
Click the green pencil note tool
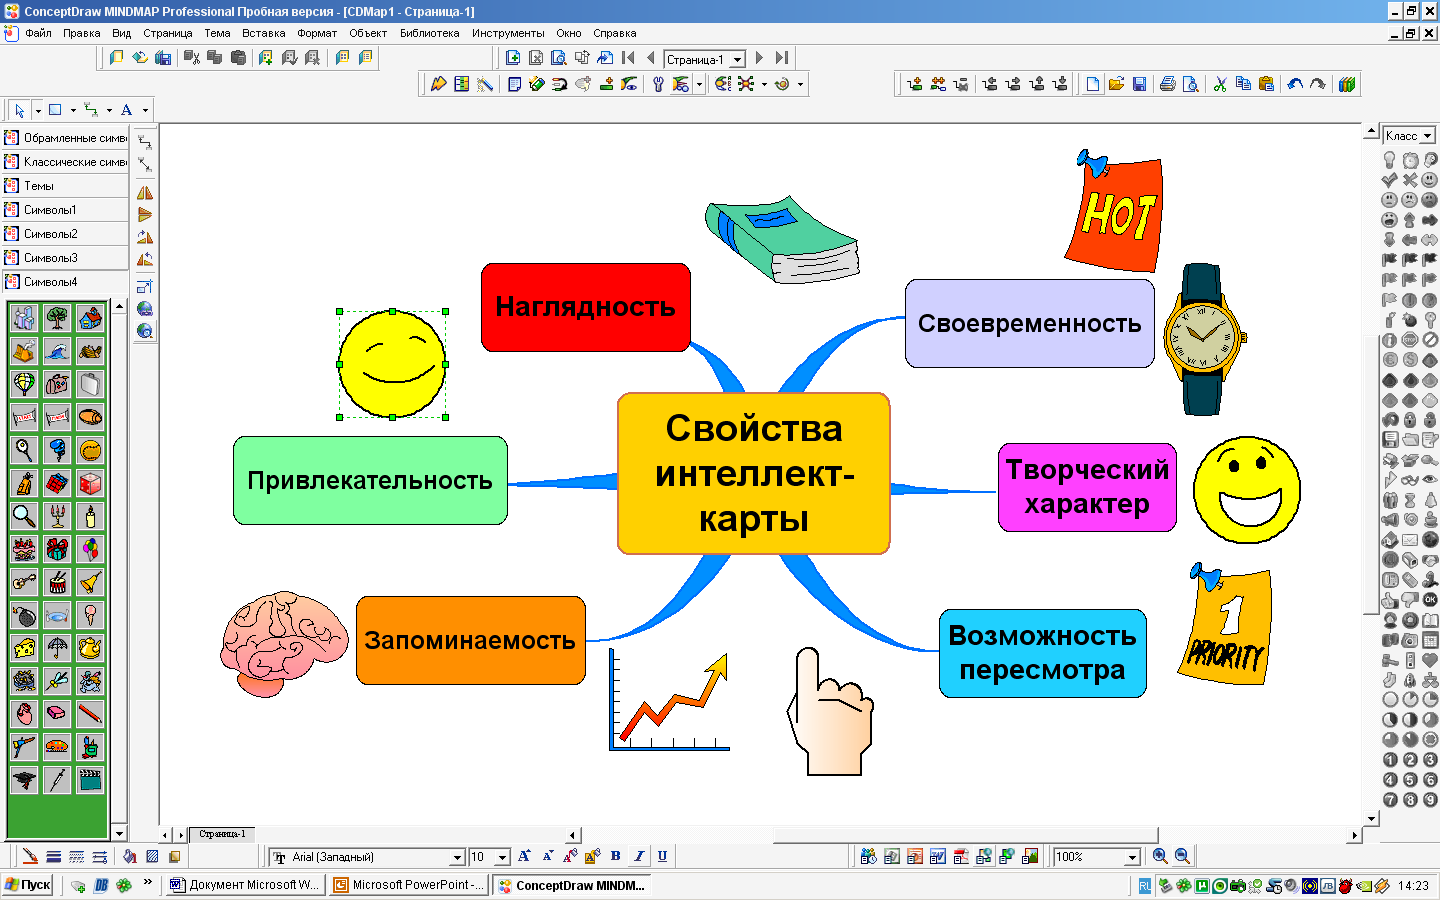(x=536, y=84)
